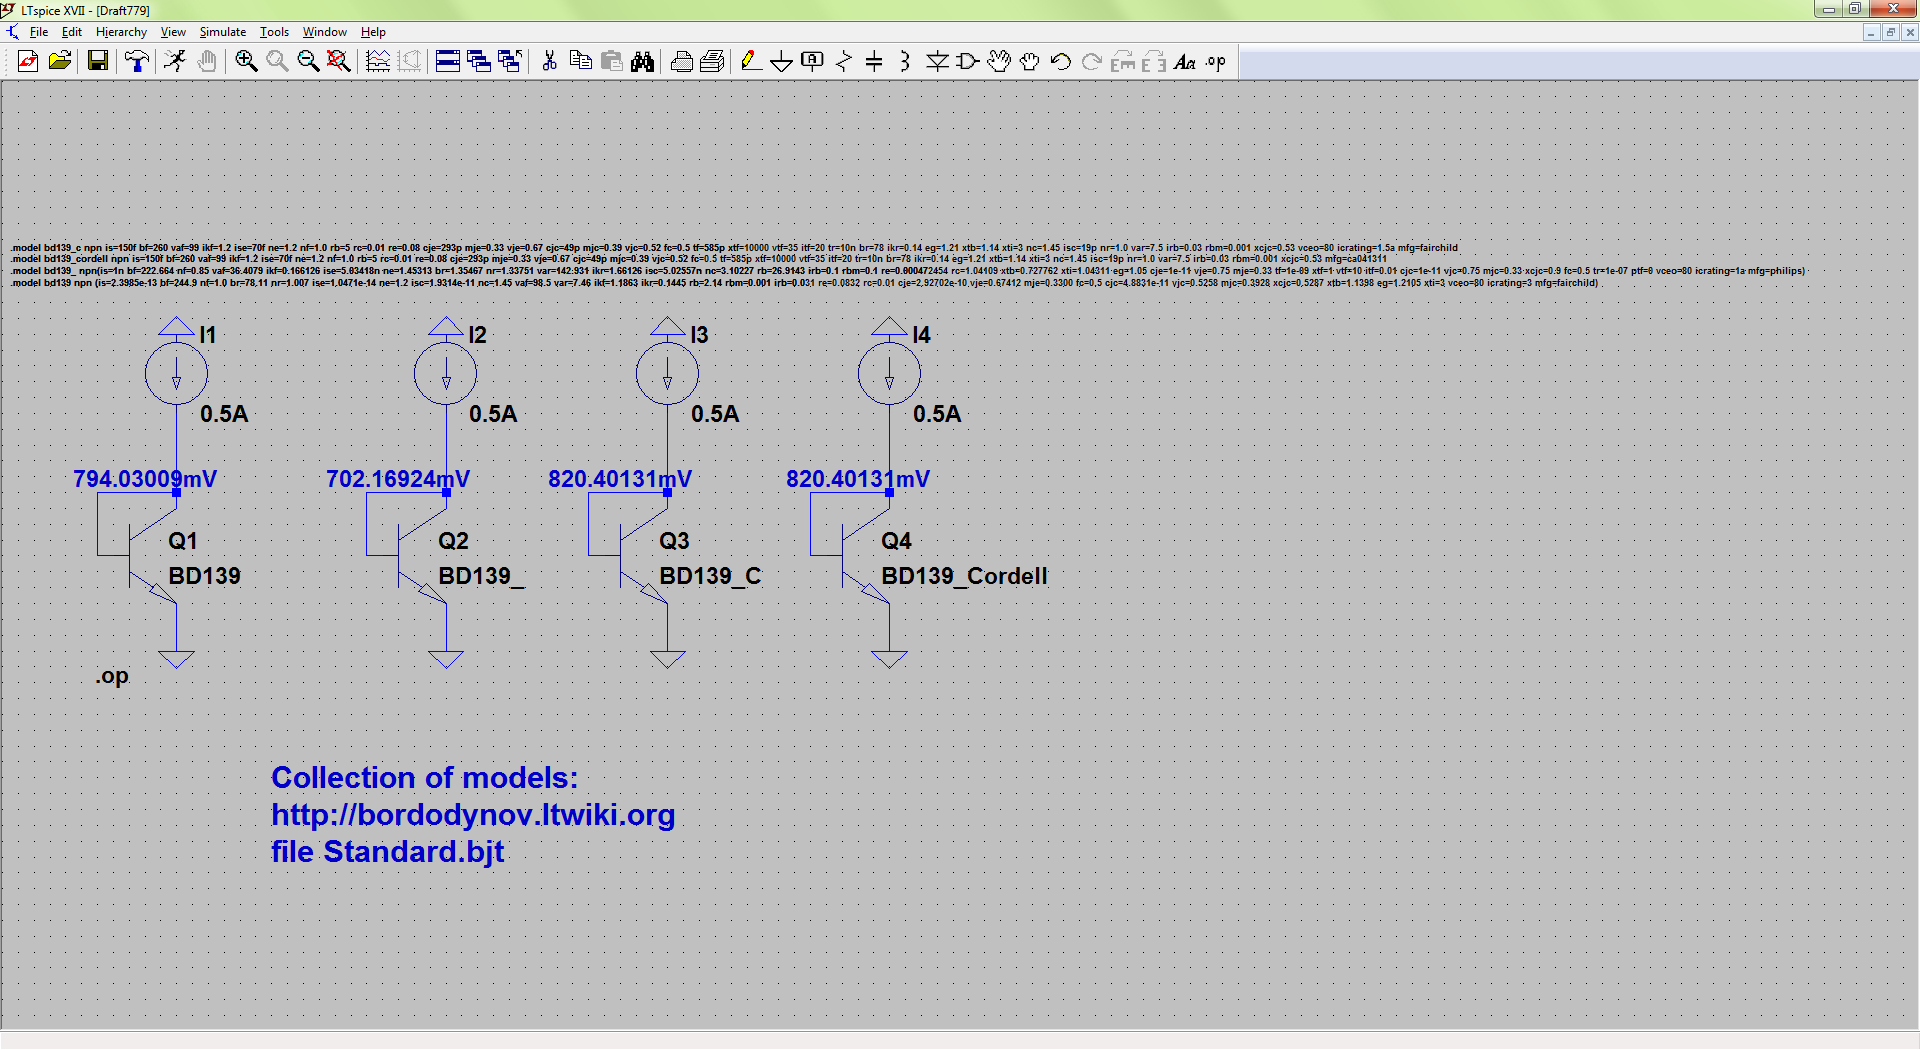Click the BD139_C model name
The height and width of the screenshot is (1050, 1920).
click(710, 576)
